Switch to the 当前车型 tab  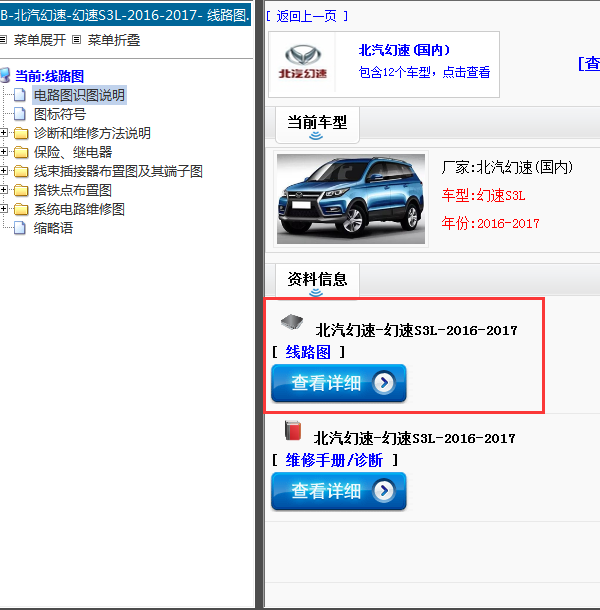tap(317, 124)
